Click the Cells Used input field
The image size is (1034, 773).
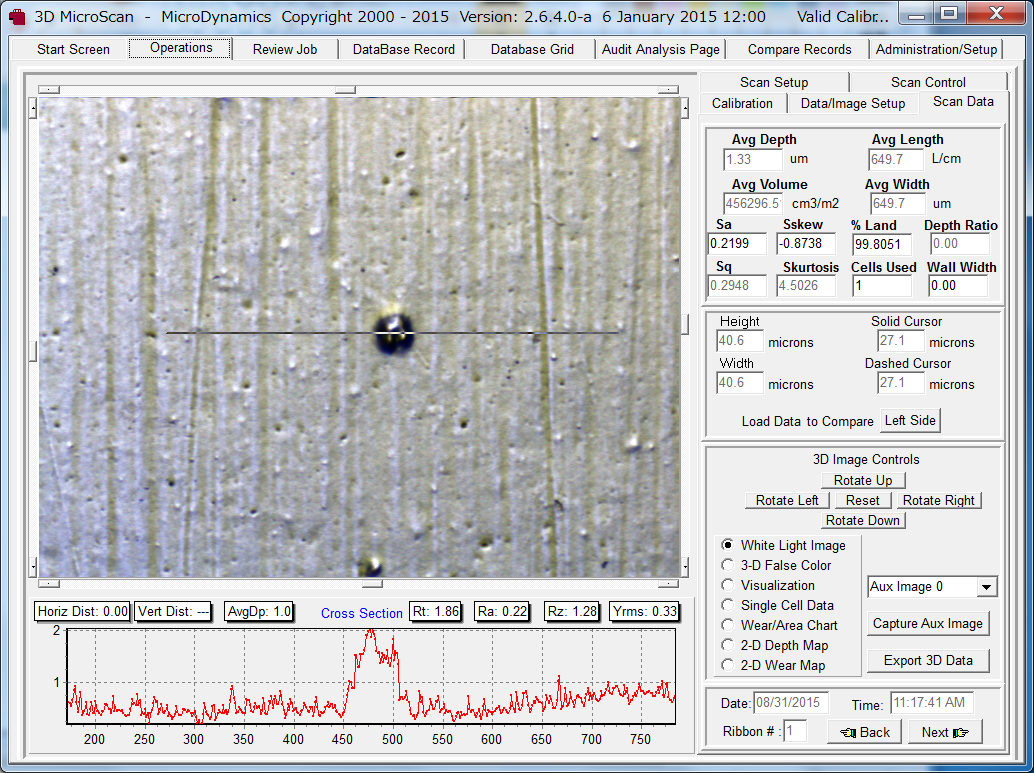click(x=884, y=286)
